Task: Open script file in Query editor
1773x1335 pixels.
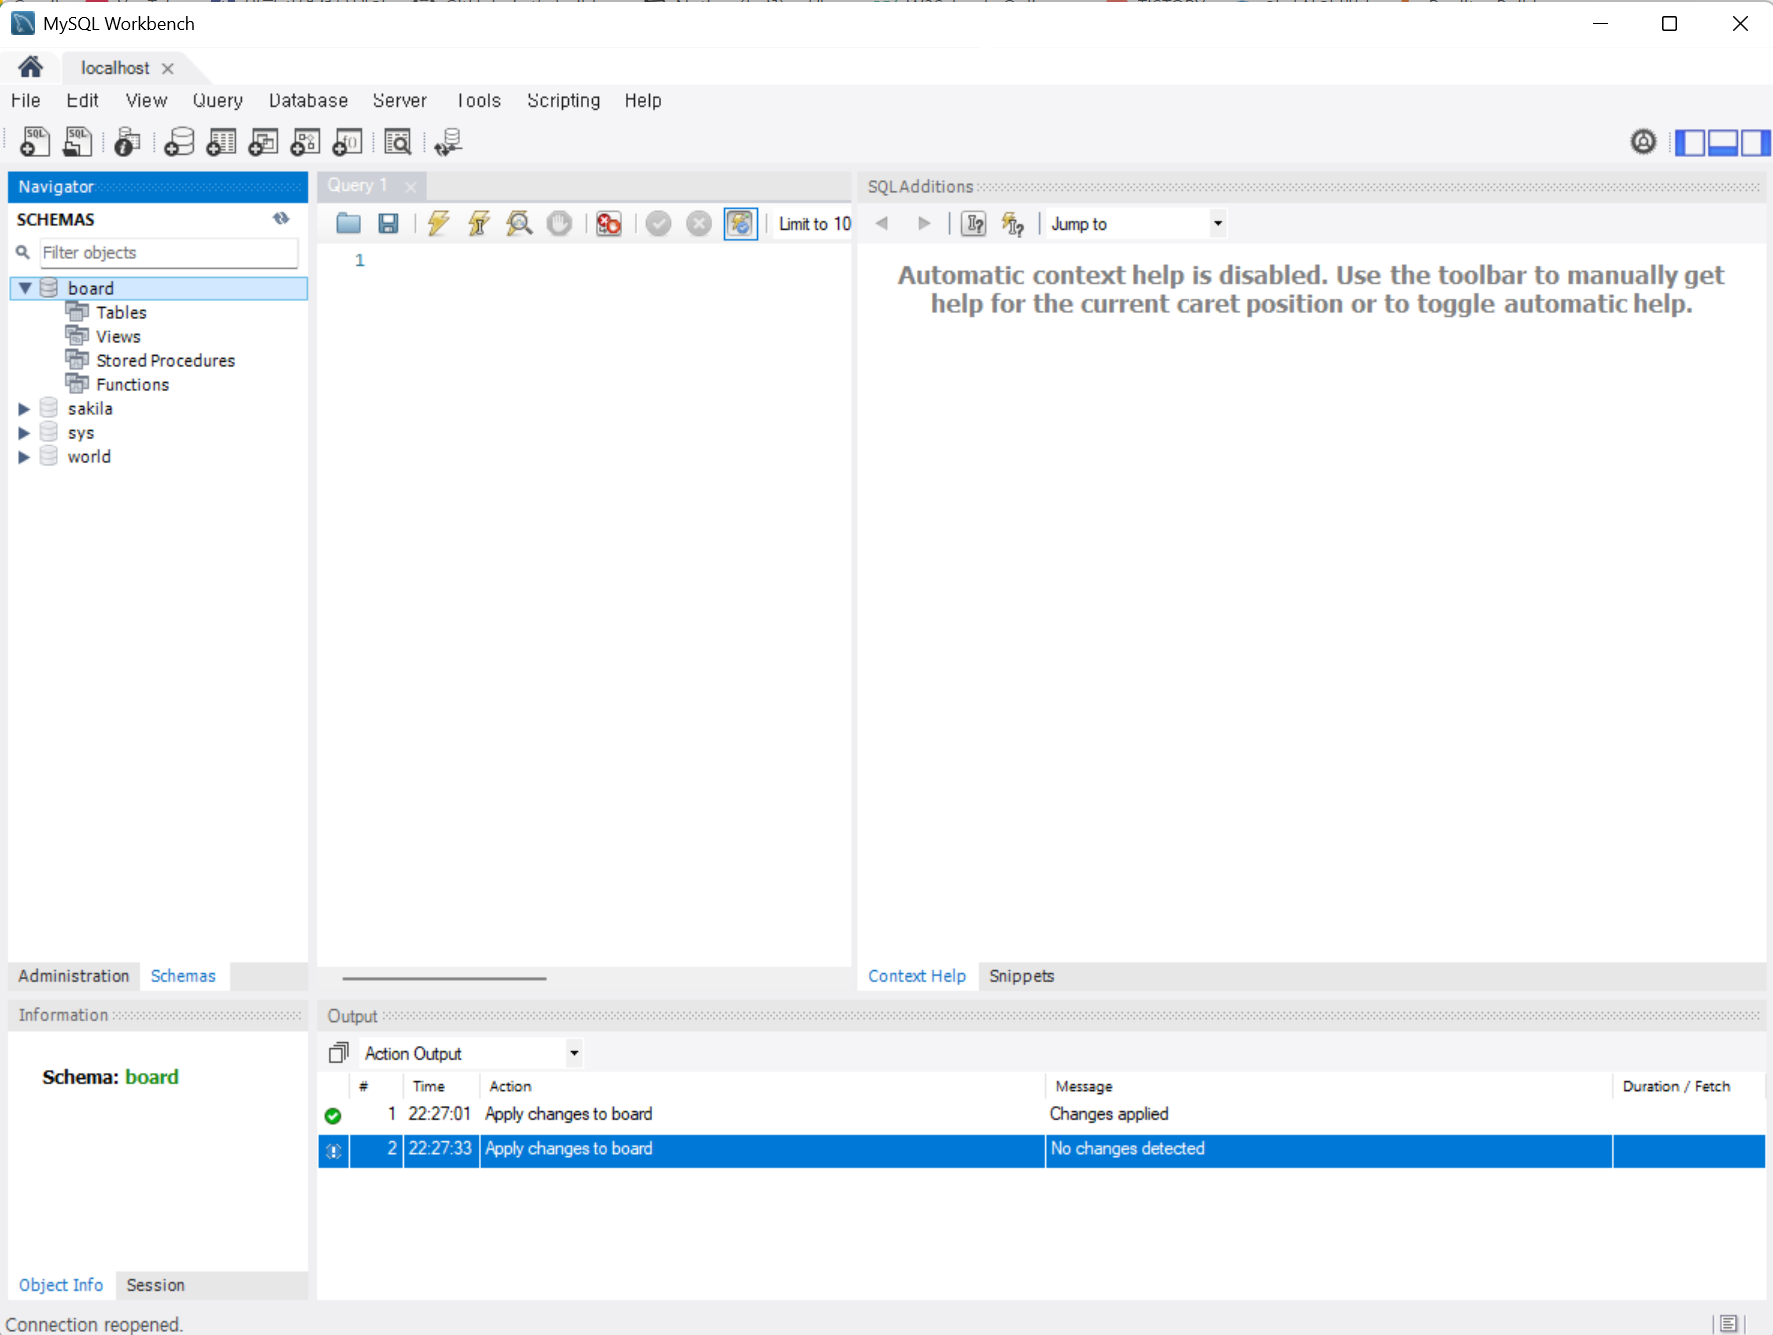Action: point(348,223)
